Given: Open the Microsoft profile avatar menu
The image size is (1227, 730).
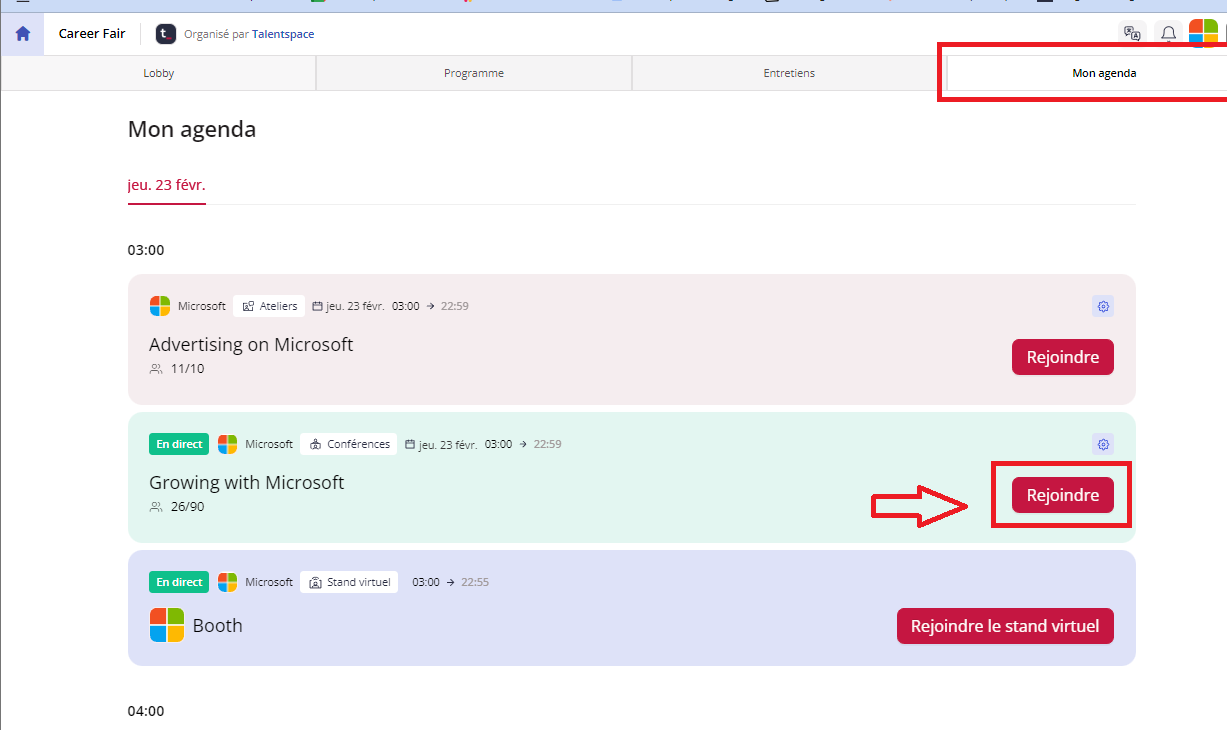Looking at the screenshot, I should pos(1203,33).
